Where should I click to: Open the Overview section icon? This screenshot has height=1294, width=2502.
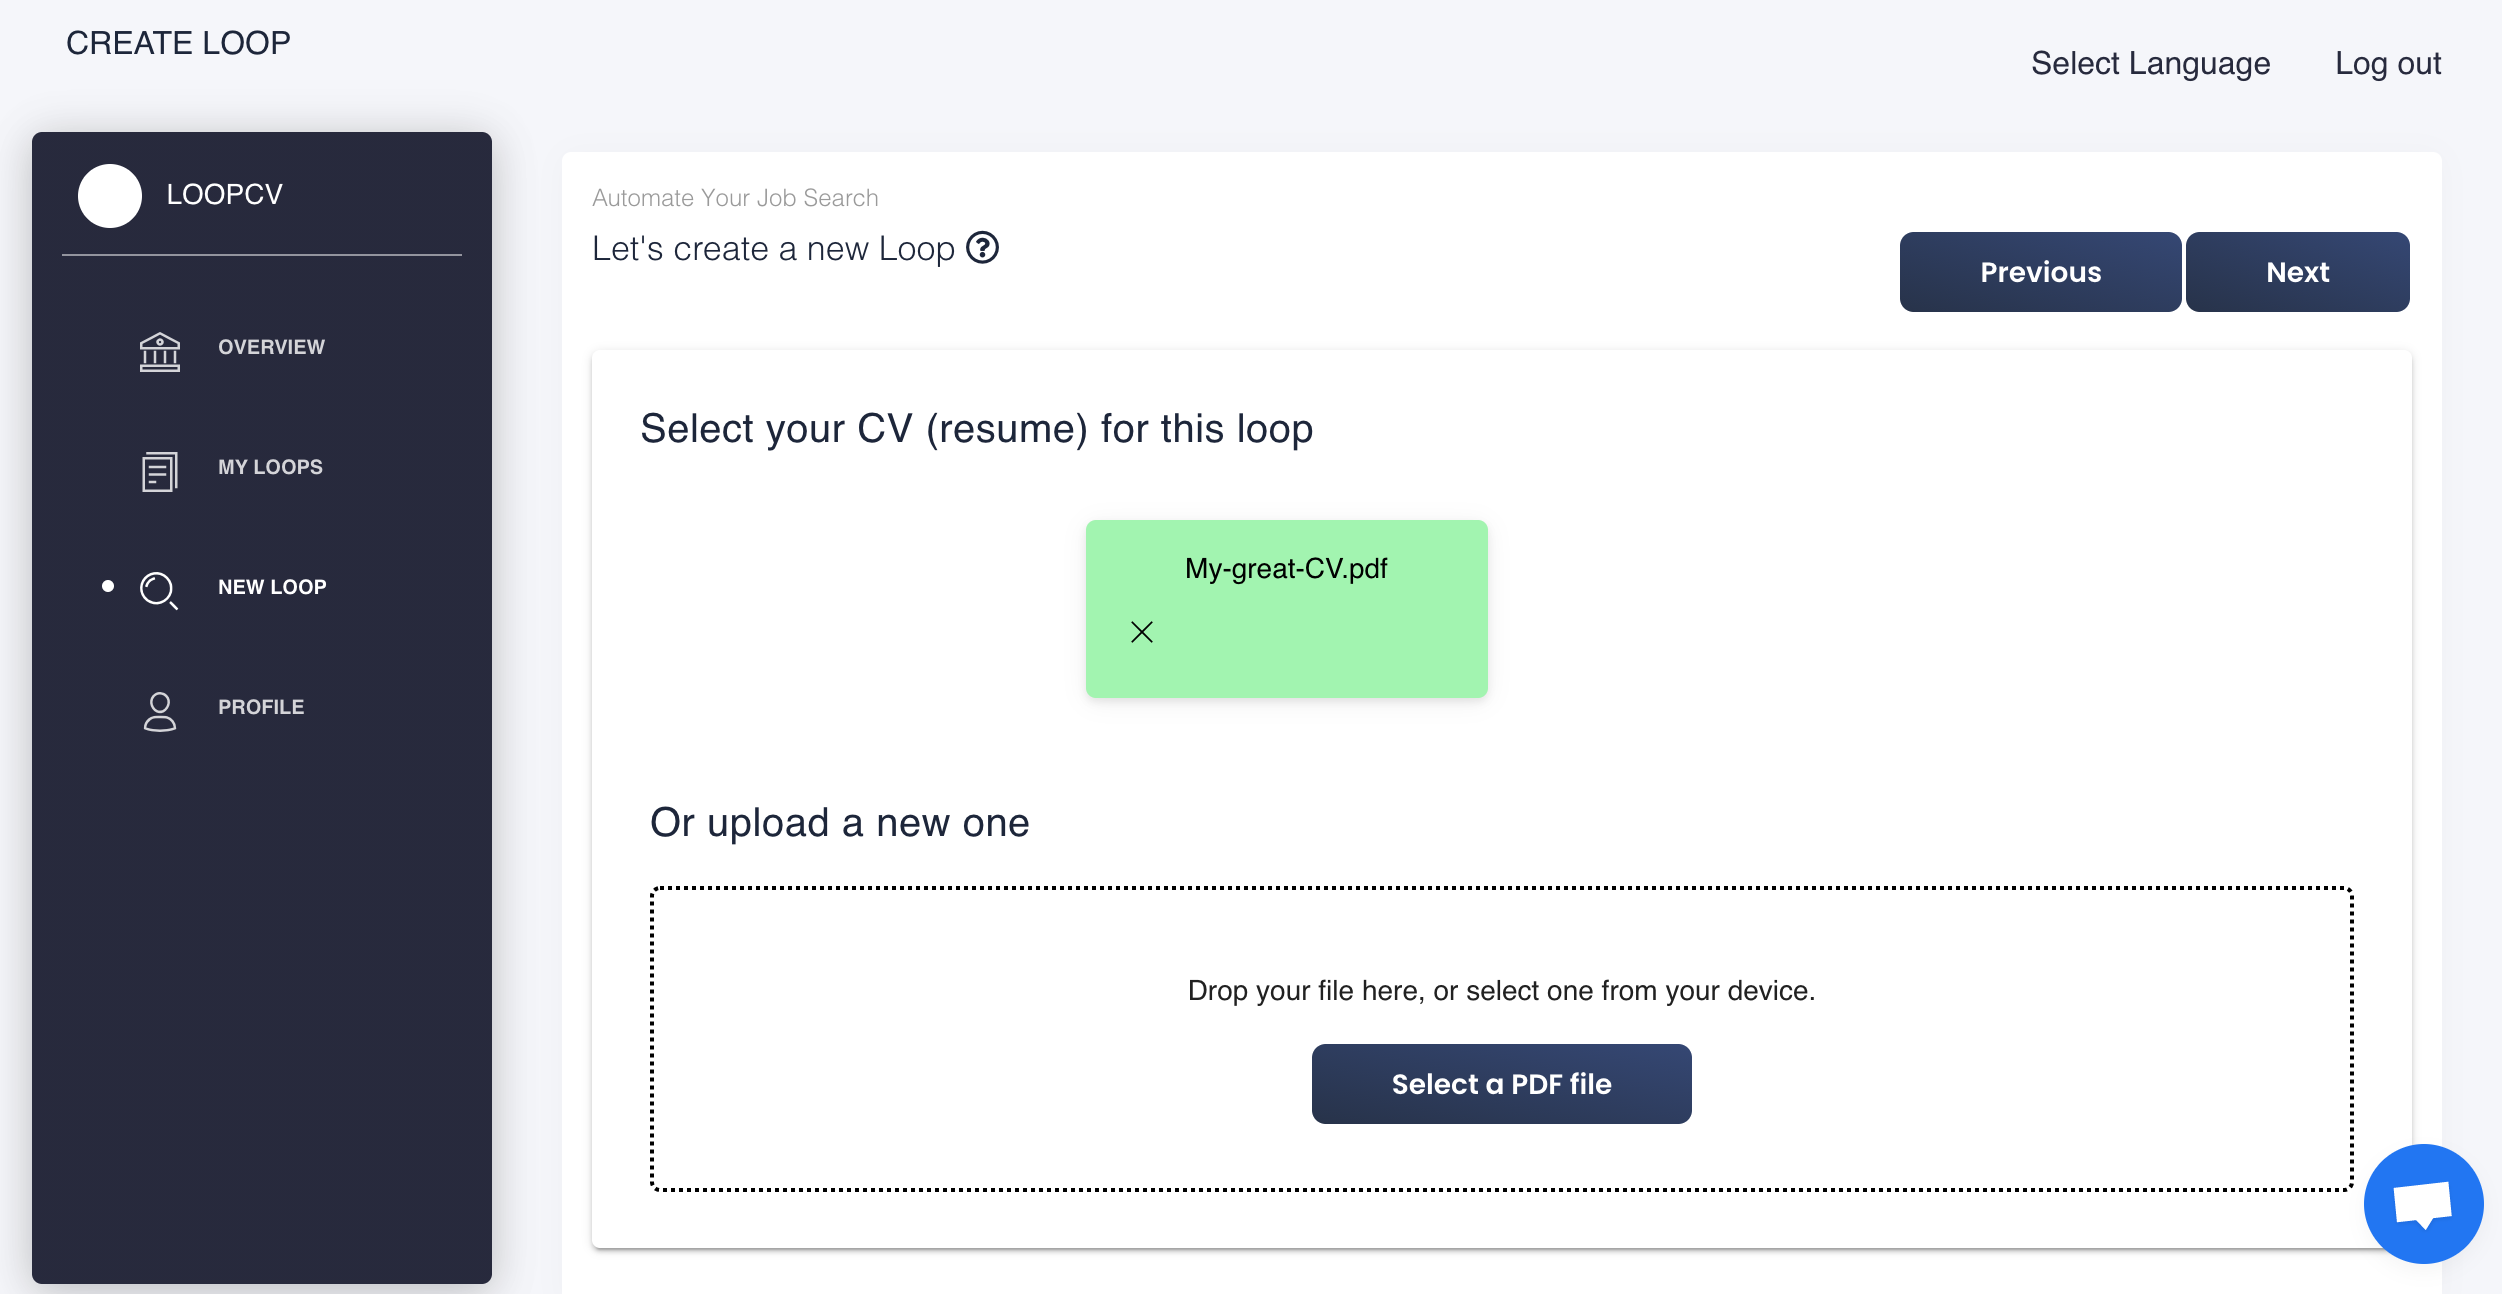point(158,351)
